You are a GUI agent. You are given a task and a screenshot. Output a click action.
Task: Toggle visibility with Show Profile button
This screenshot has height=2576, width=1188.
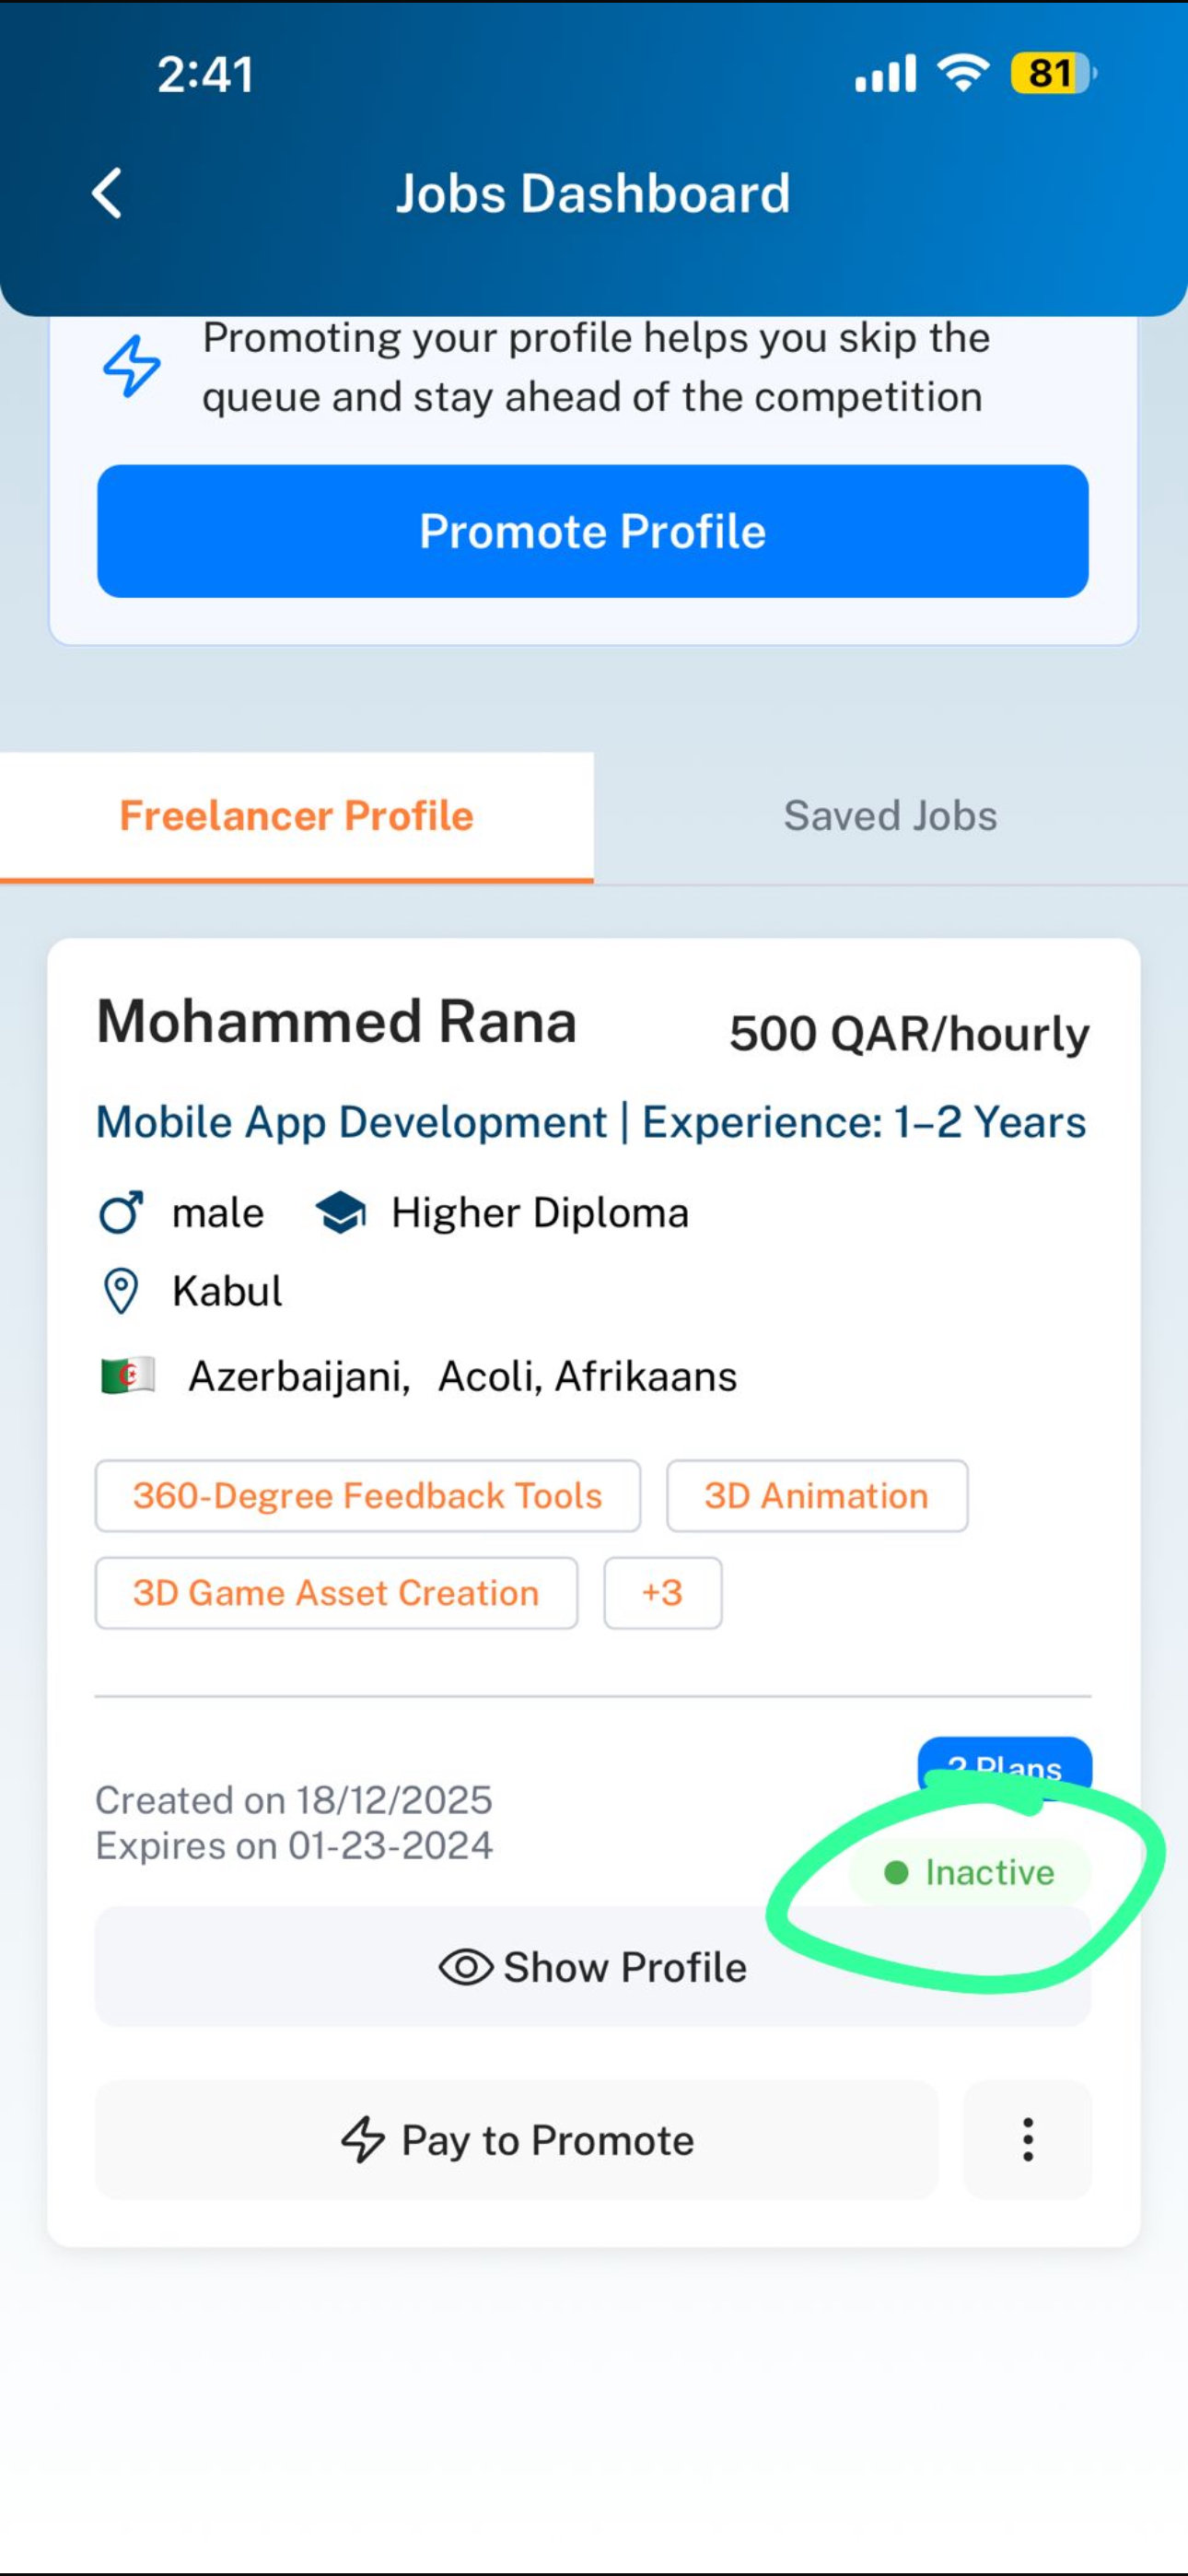593,1967
